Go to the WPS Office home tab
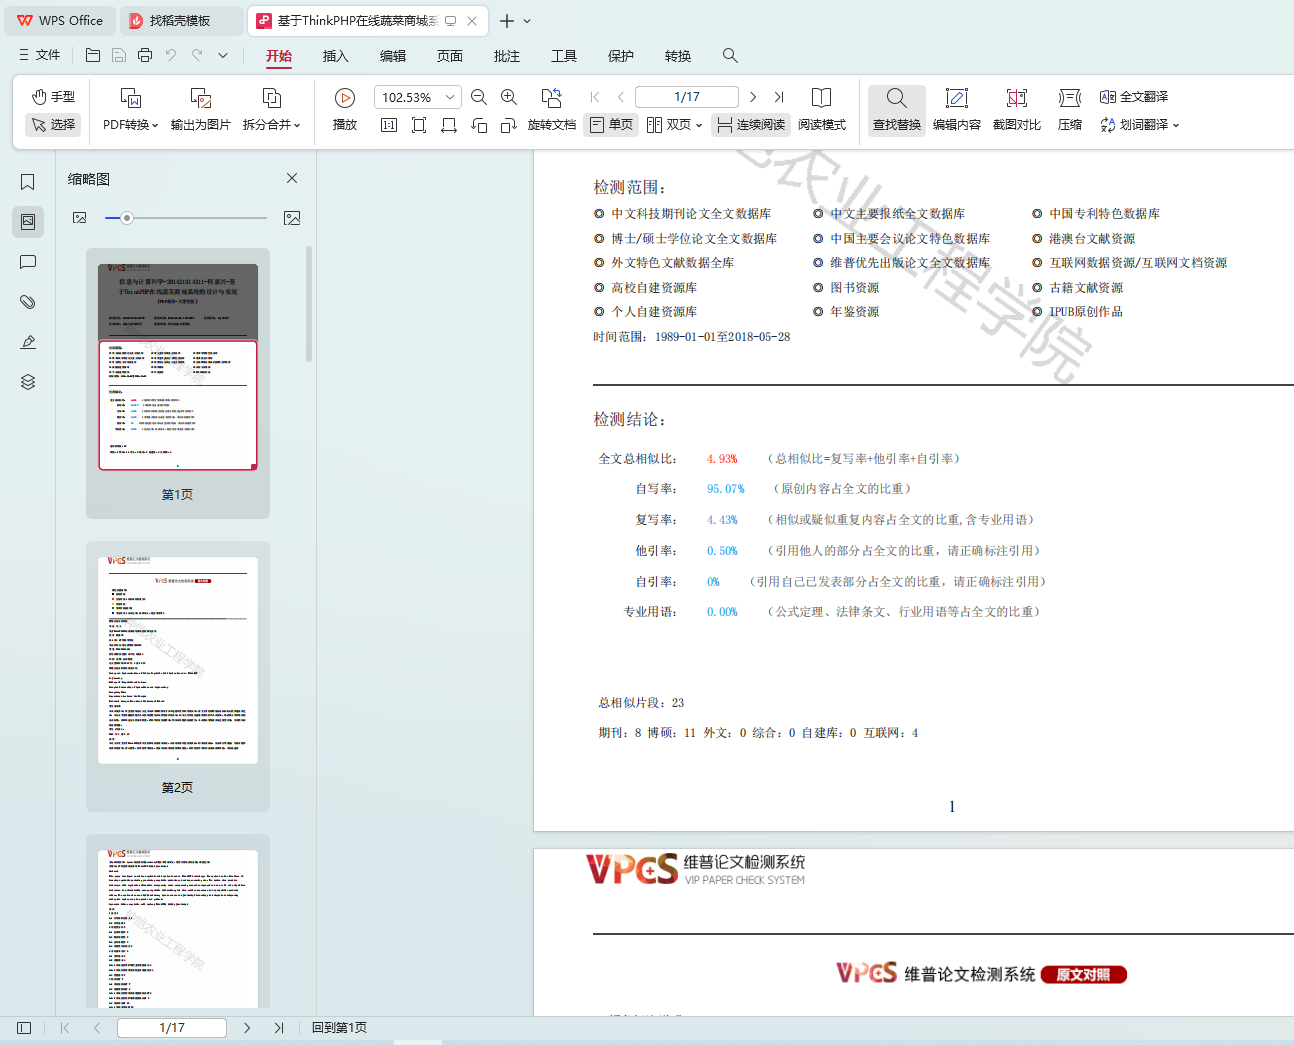Screen dimensions: 1294x1045 61,21
